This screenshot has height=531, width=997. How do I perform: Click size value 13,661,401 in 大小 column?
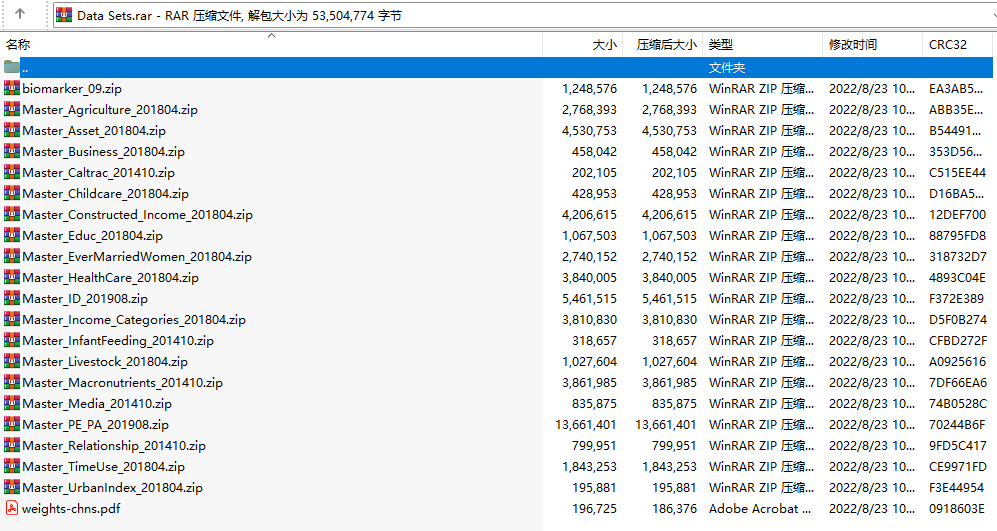pyautogui.click(x=586, y=424)
